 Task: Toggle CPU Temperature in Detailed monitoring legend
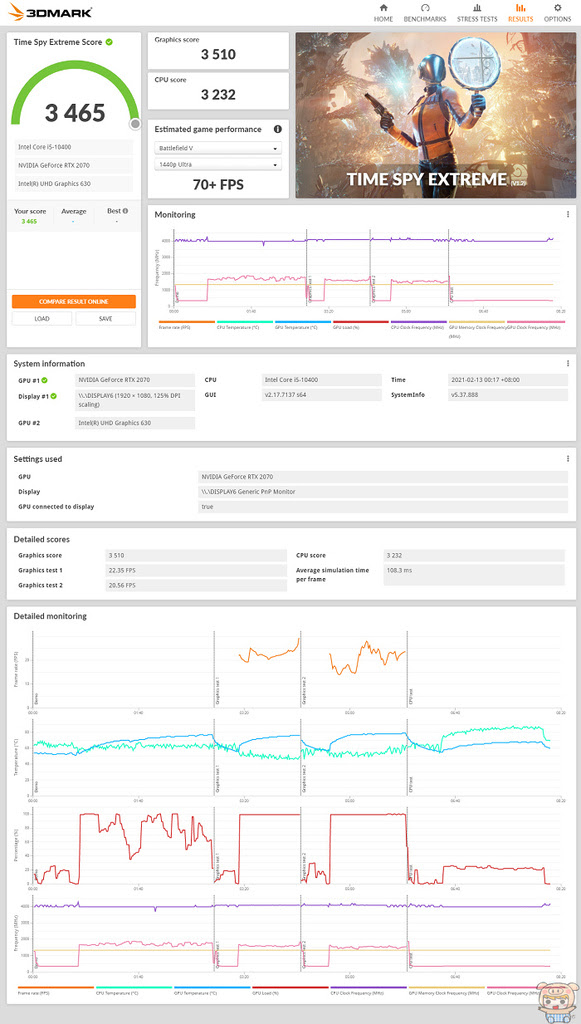pos(134,991)
